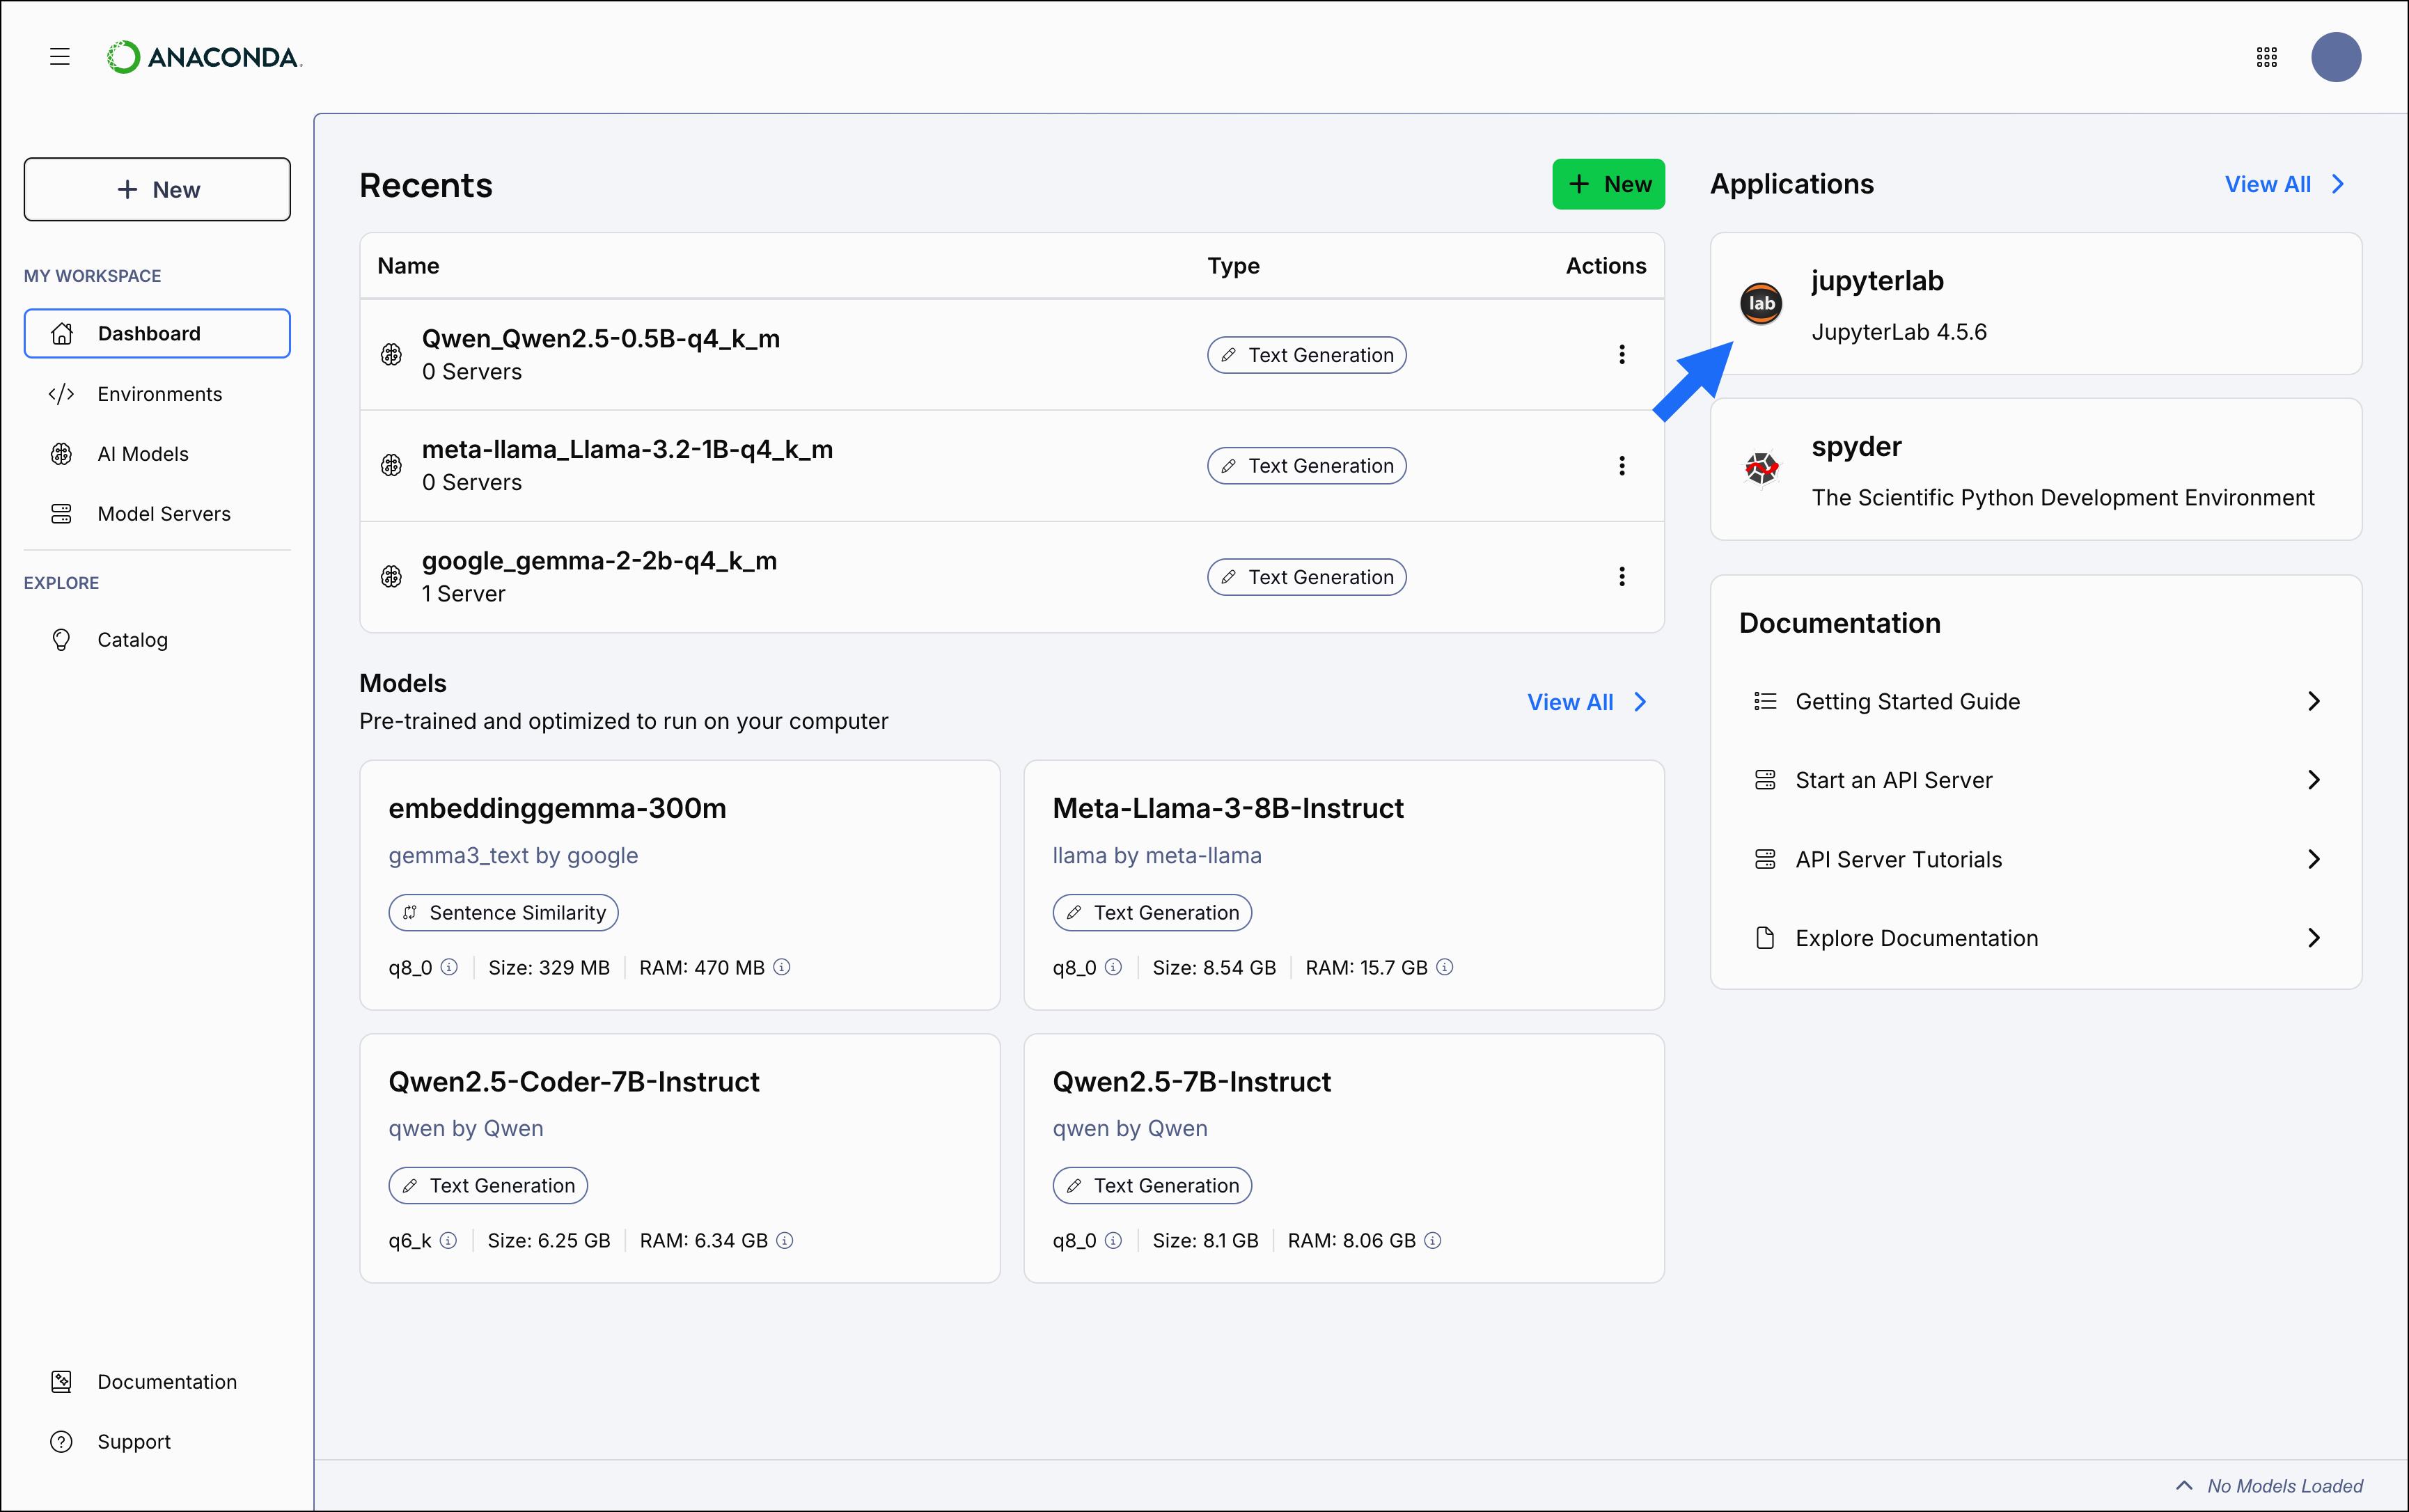This screenshot has width=2409, height=1512.
Task: Click Text Generation tag on Qwen2.5-Coder-7B-Instruct card
Action: 488,1185
